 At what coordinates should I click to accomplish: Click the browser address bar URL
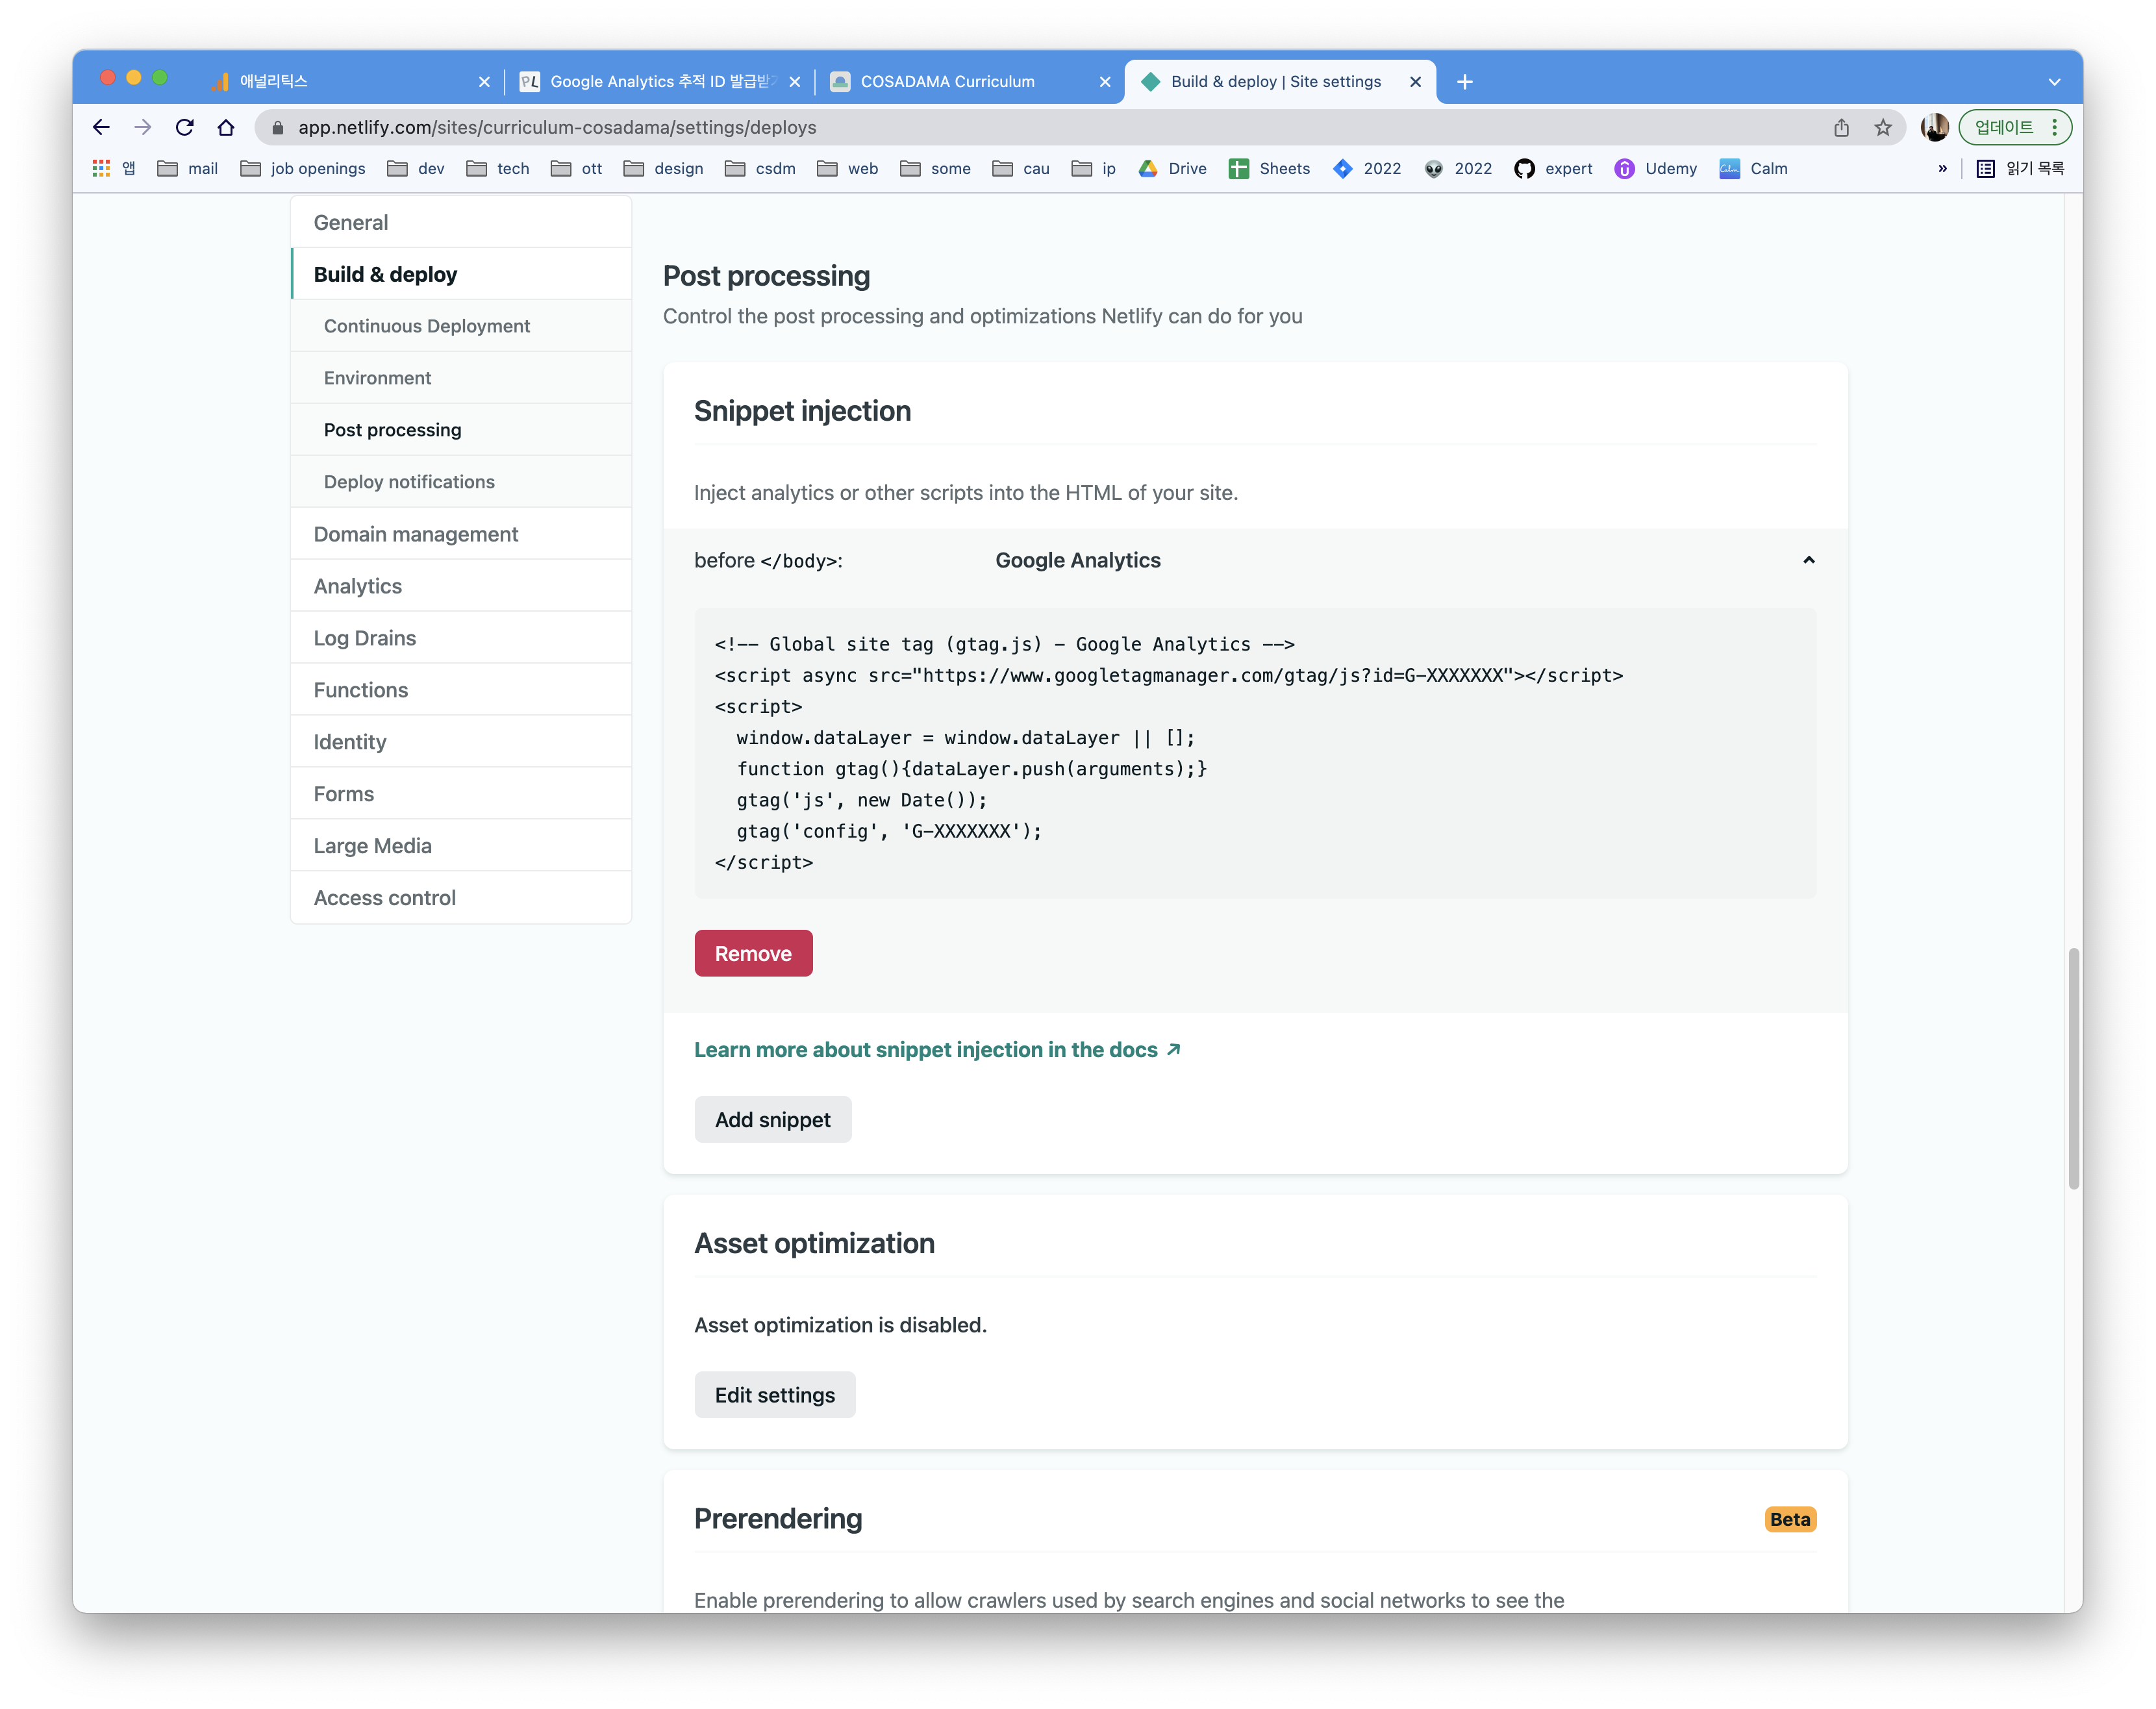tap(557, 127)
